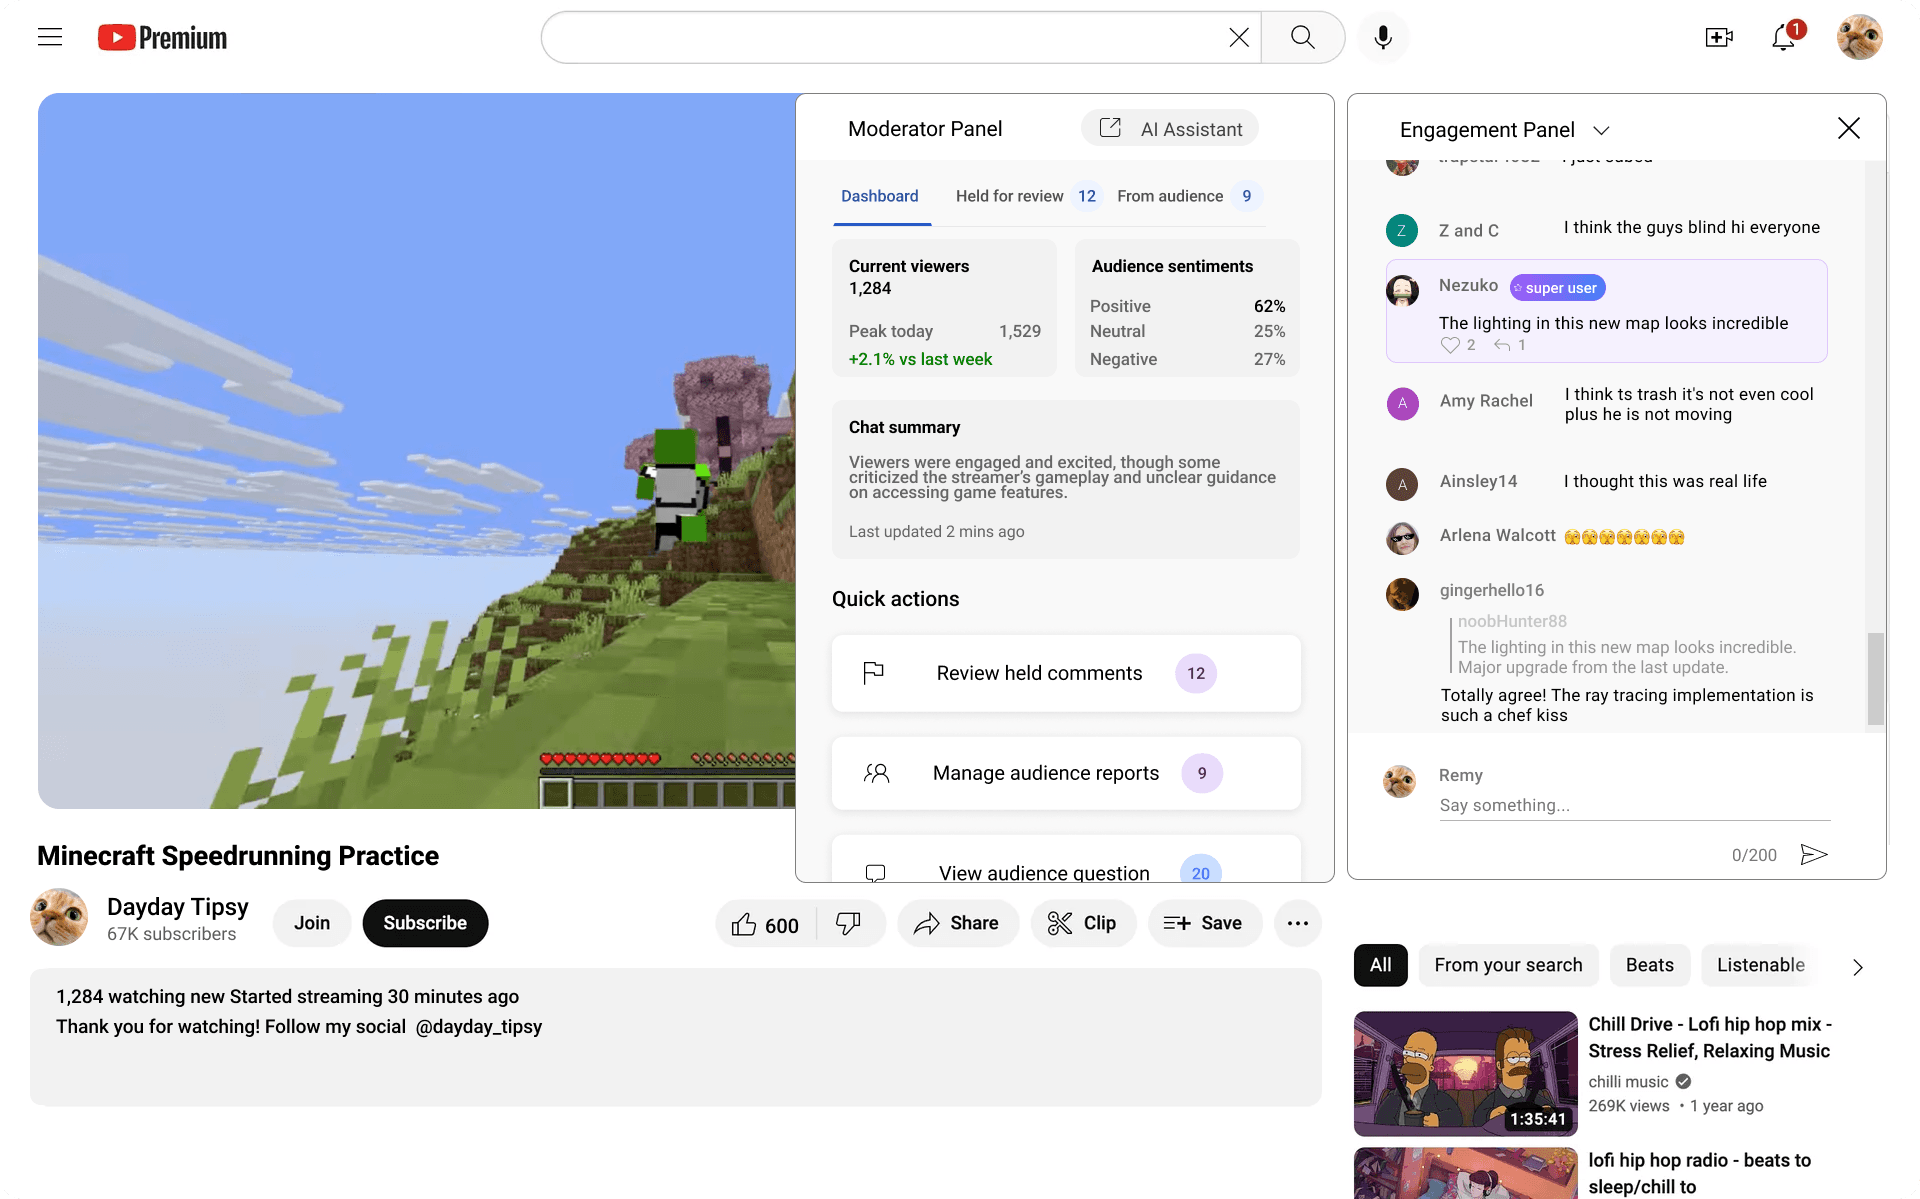The image size is (1920, 1199).
Task: Like the video with thumbs up 600
Action: pyautogui.click(x=765, y=924)
